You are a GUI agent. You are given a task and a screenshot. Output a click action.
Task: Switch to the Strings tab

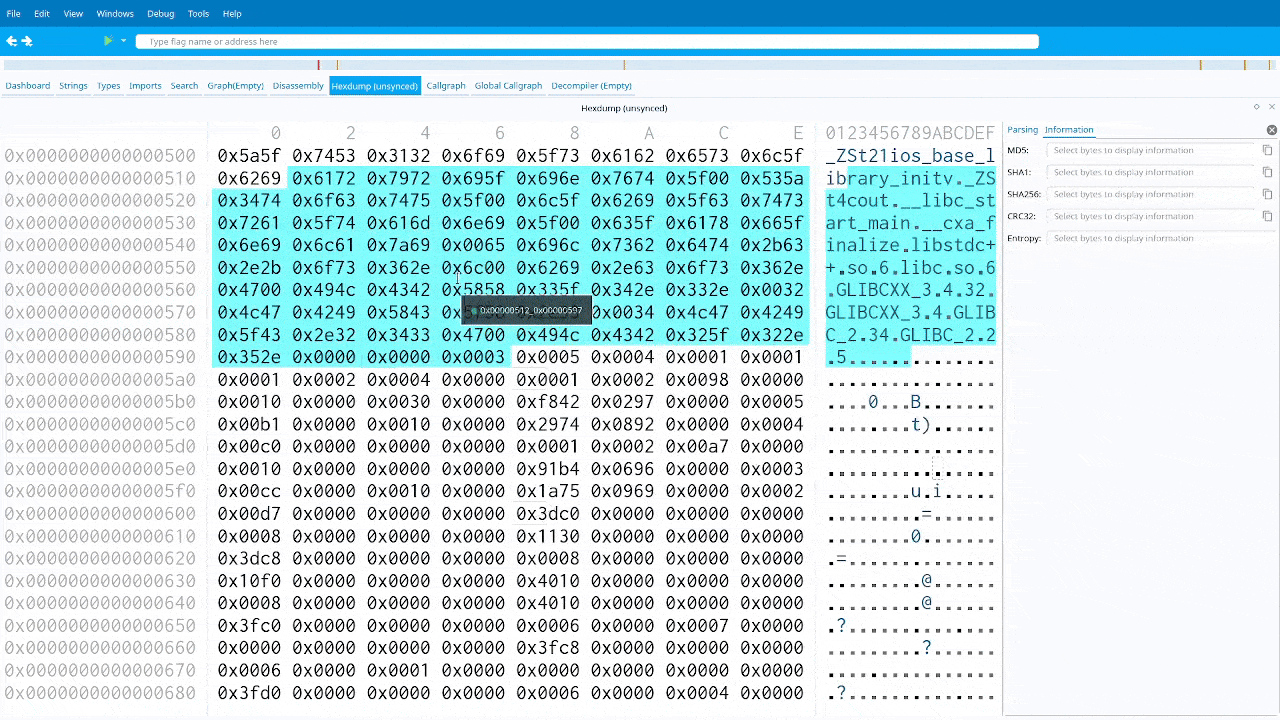(73, 86)
